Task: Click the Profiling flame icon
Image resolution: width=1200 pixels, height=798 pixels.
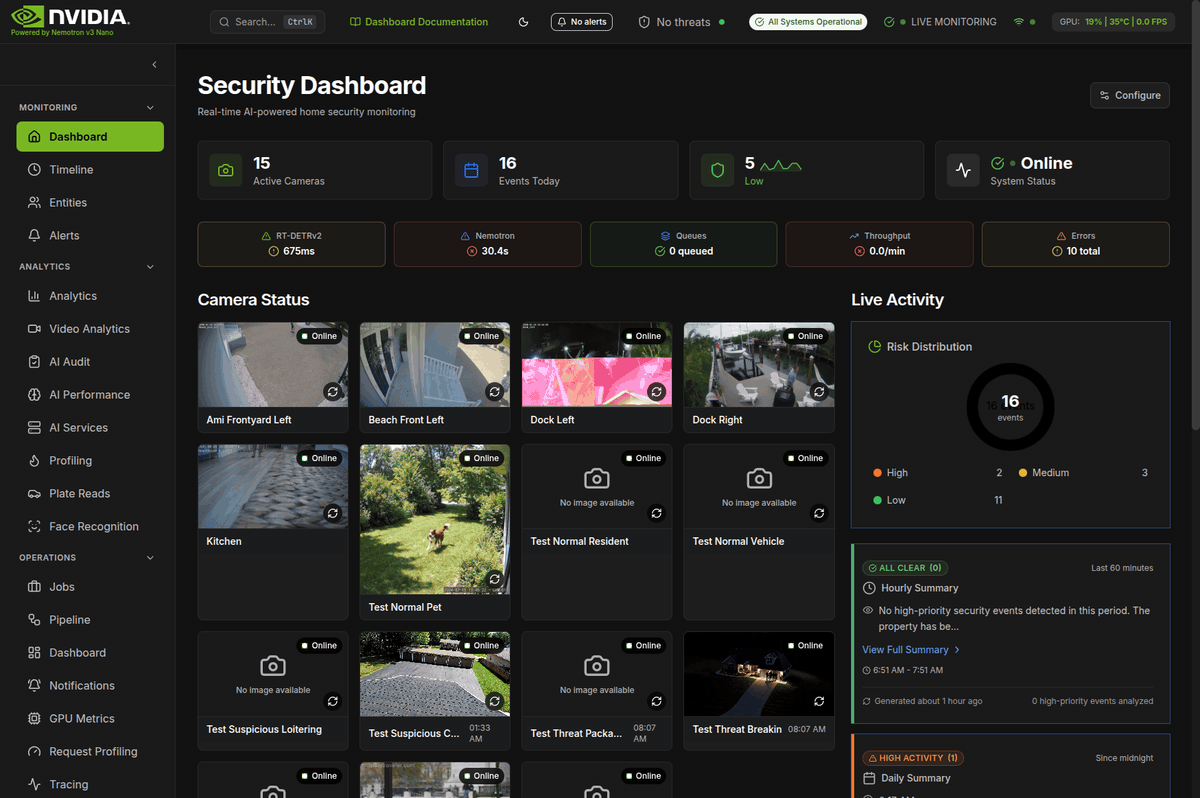Action: click(x=34, y=461)
